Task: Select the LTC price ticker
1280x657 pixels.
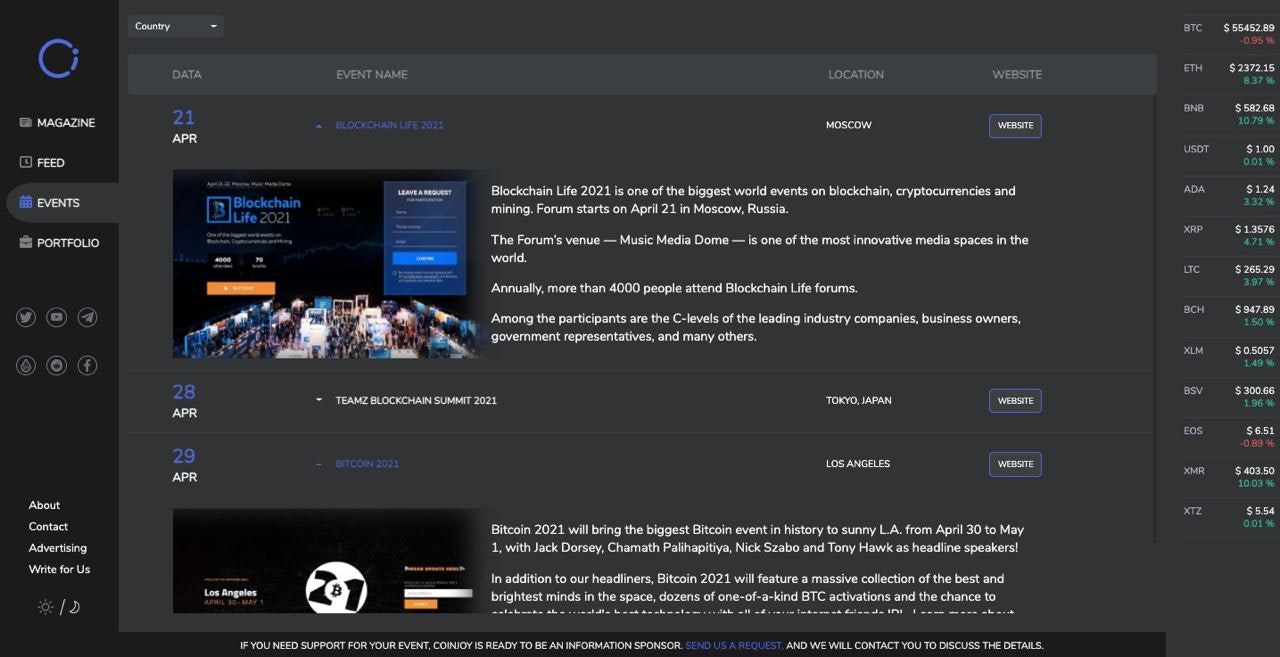Action: pyautogui.click(x=1229, y=275)
